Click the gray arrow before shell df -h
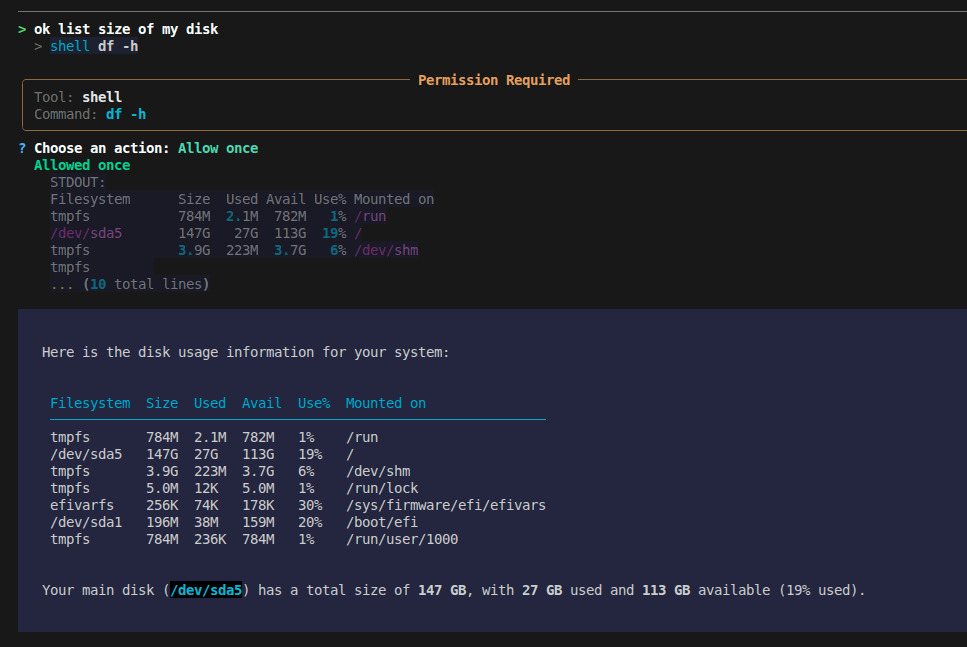This screenshot has width=967, height=647. pyautogui.click(x=38, y=47)
